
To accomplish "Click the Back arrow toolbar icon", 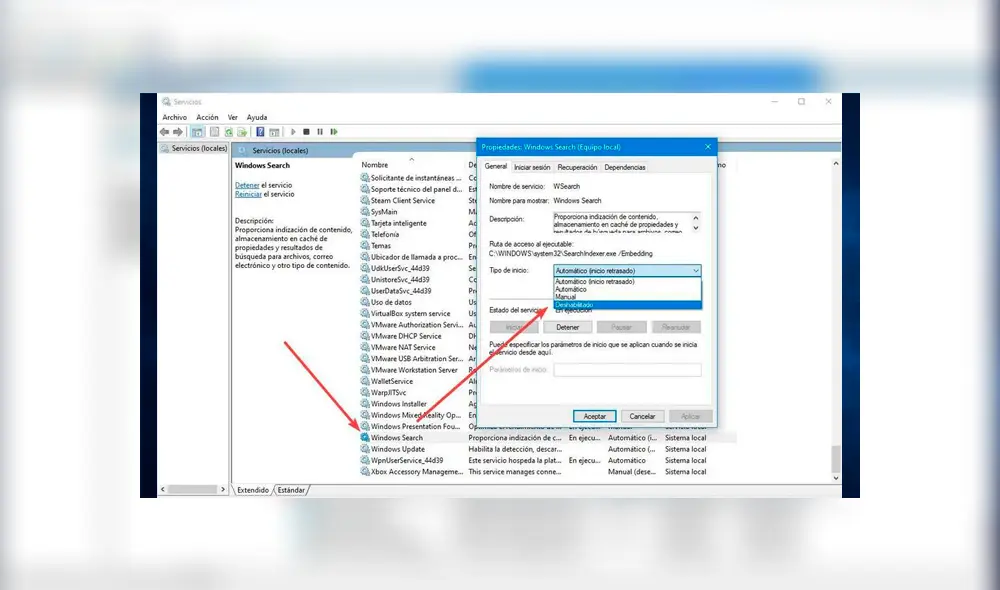I will 165,132.
